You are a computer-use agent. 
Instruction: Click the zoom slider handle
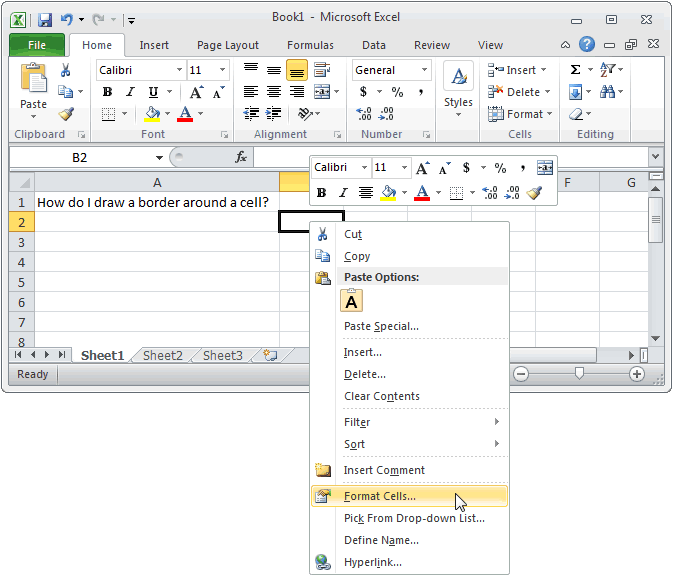pos(579,374)
